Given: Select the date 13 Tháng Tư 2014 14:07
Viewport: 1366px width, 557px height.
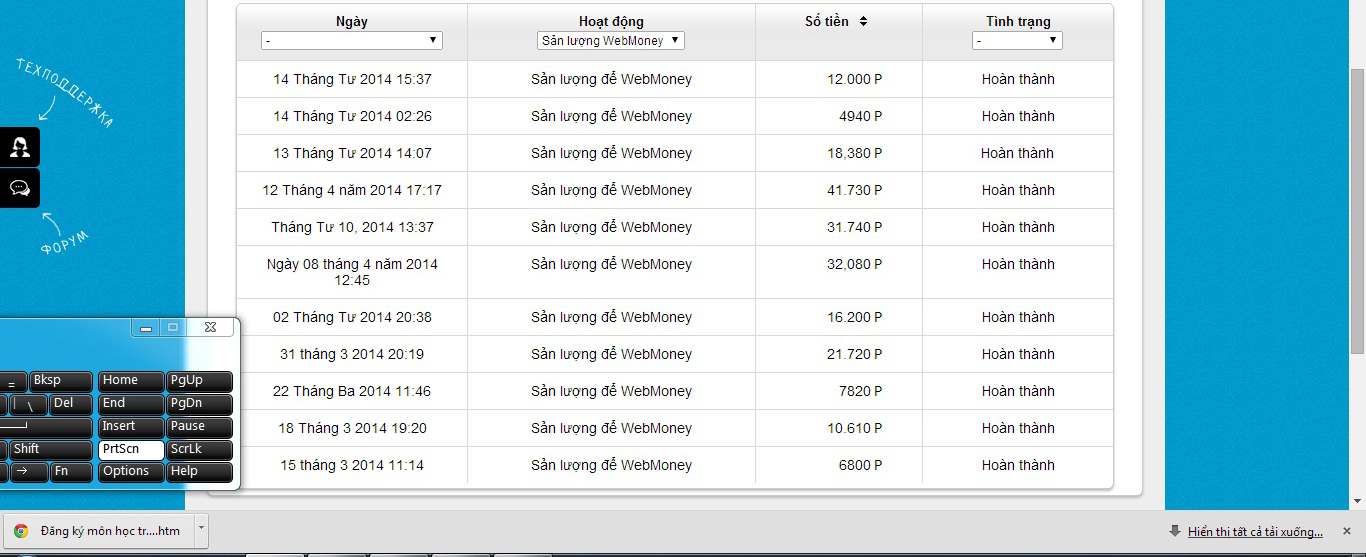Looking at the screenshot, I should pos(352,153).
